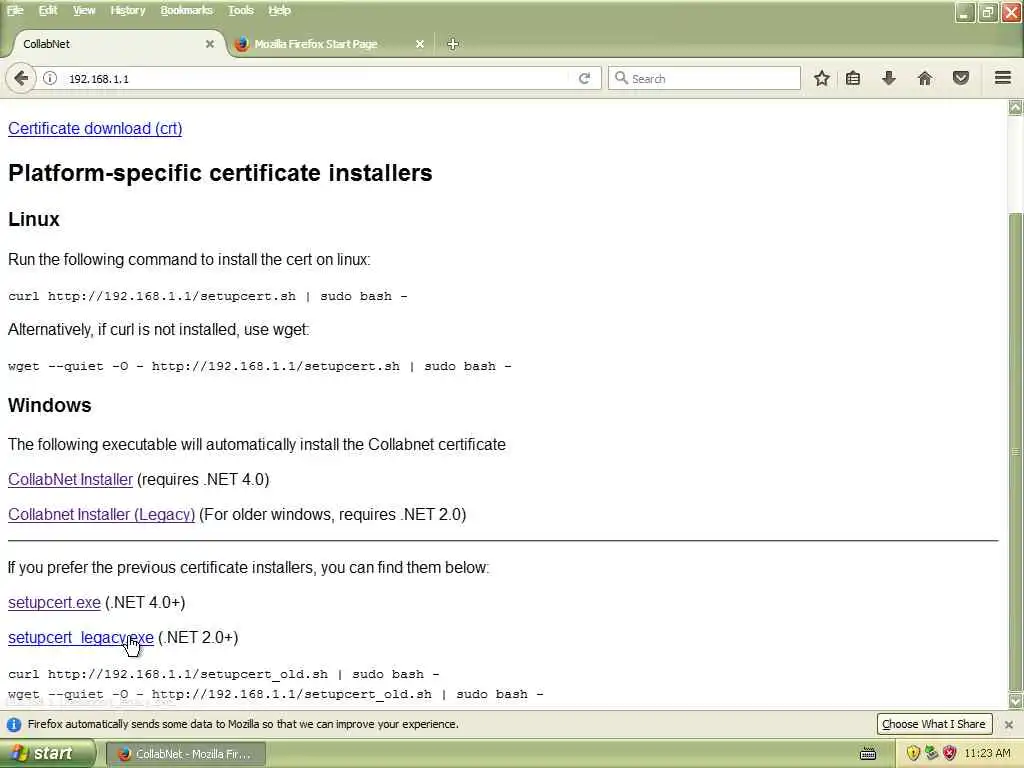
Task: Open the Windows Start menu
Action: click(x=46, y=754)
